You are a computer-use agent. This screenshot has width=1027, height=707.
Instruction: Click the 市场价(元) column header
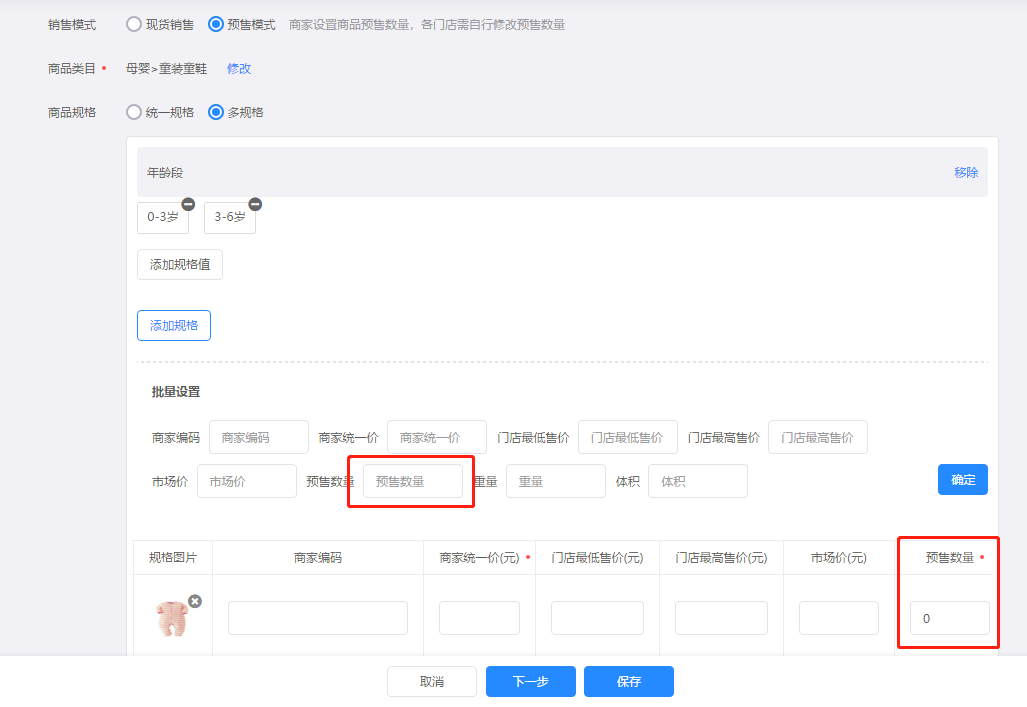coord(838,558)
